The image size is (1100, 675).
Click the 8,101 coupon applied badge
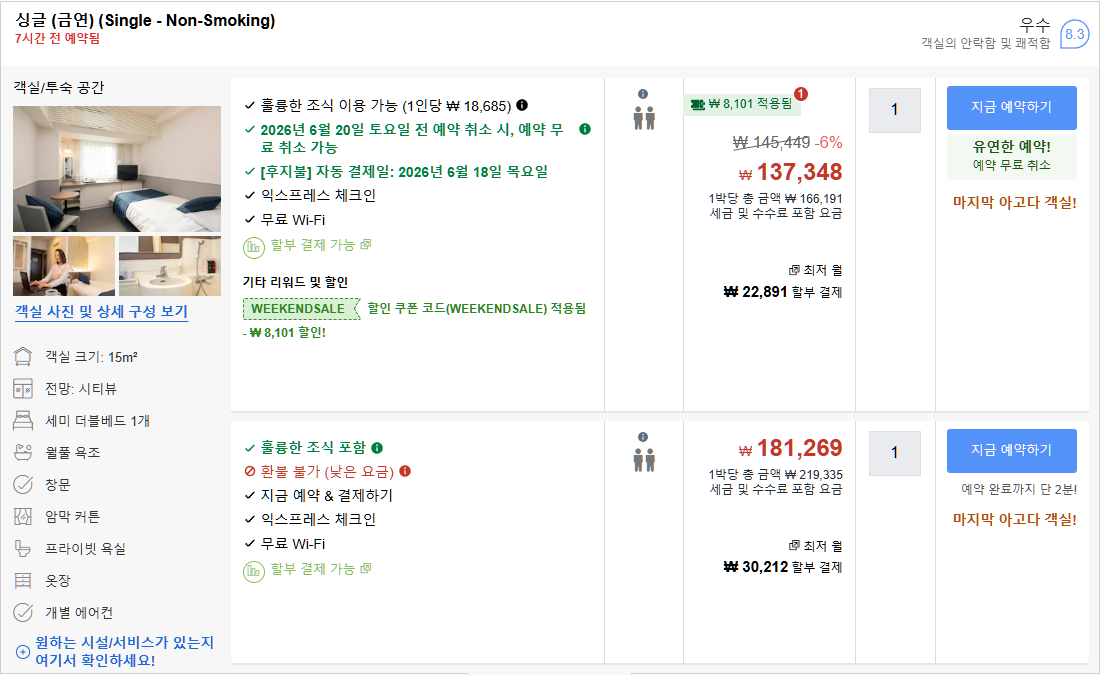(x=742, y=105)
